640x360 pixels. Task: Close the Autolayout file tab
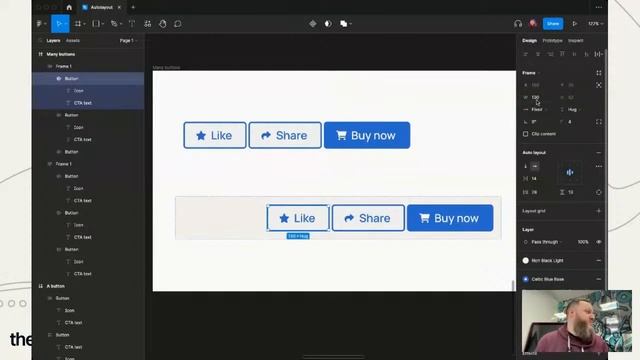pos(119,7)
